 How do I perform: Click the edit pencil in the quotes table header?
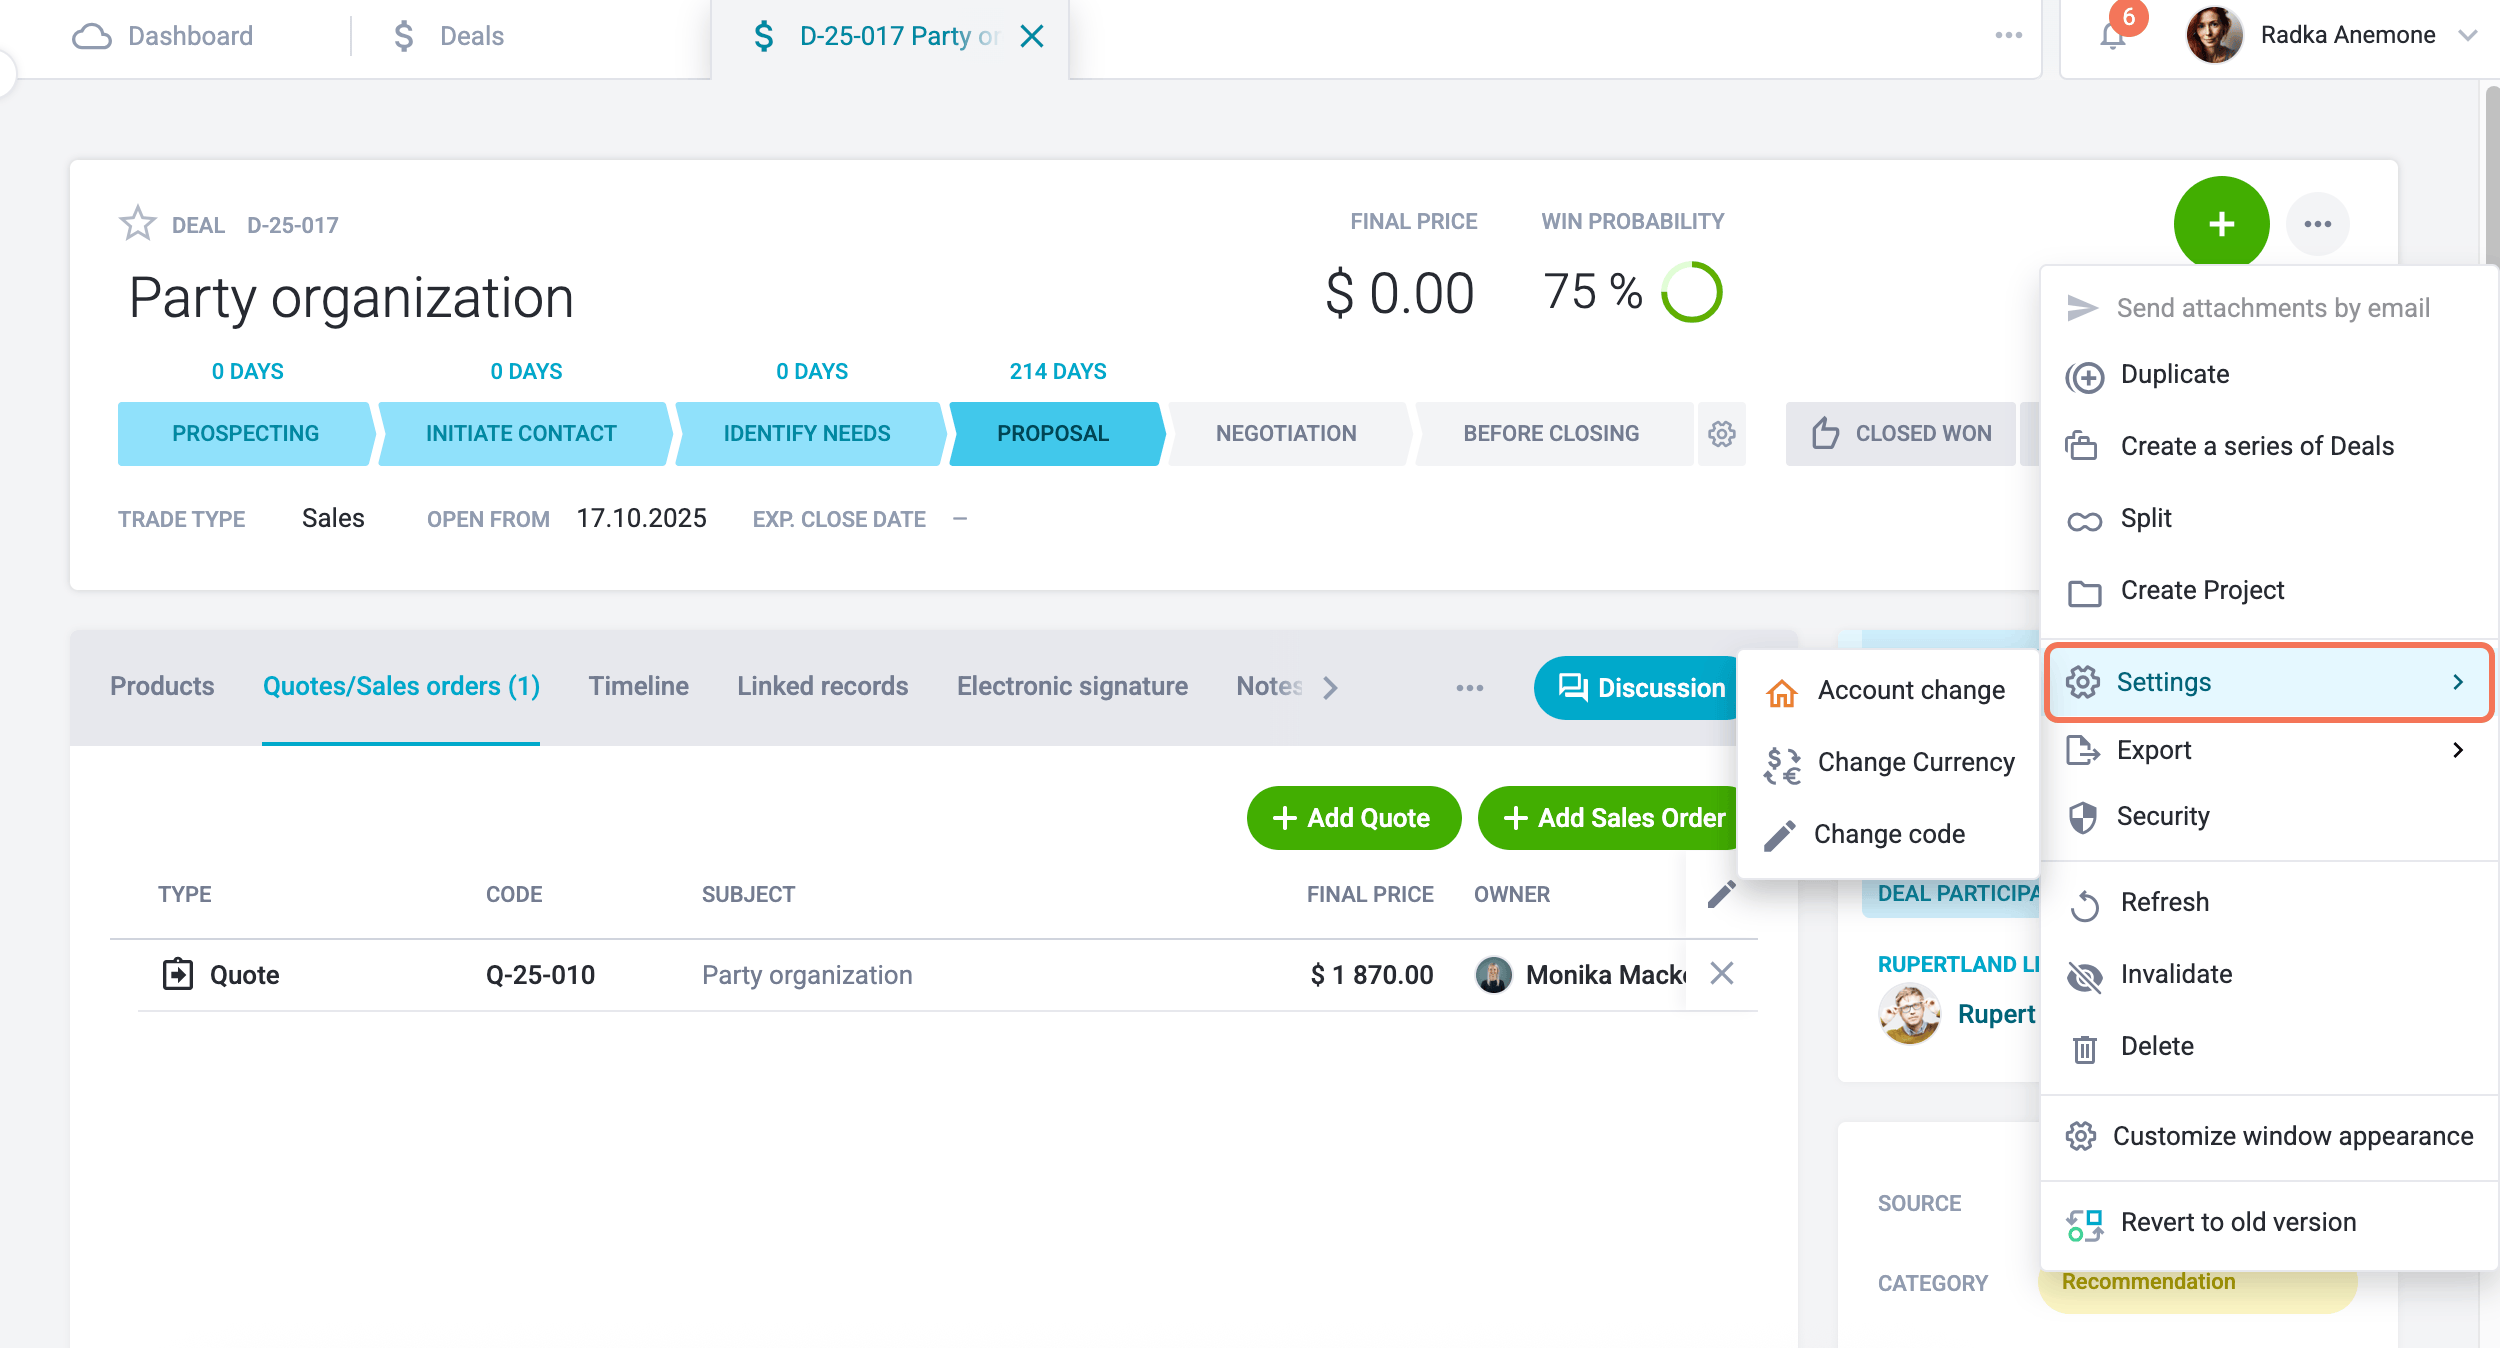(1721, 893)
